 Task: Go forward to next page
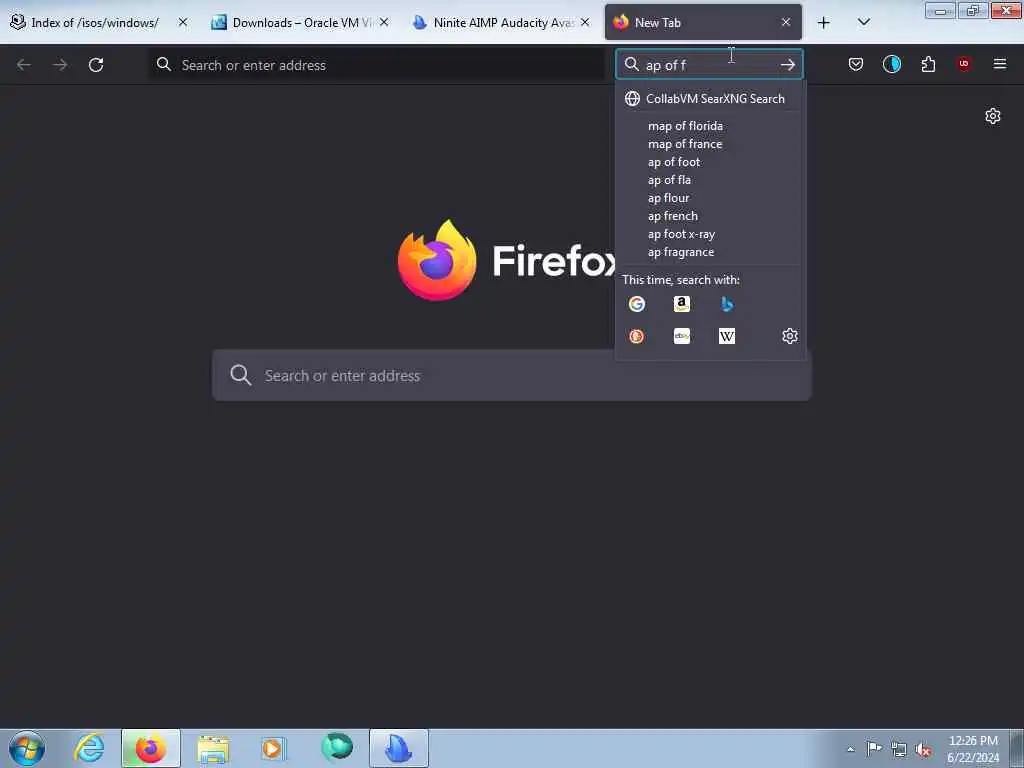[x=60, y=65]
